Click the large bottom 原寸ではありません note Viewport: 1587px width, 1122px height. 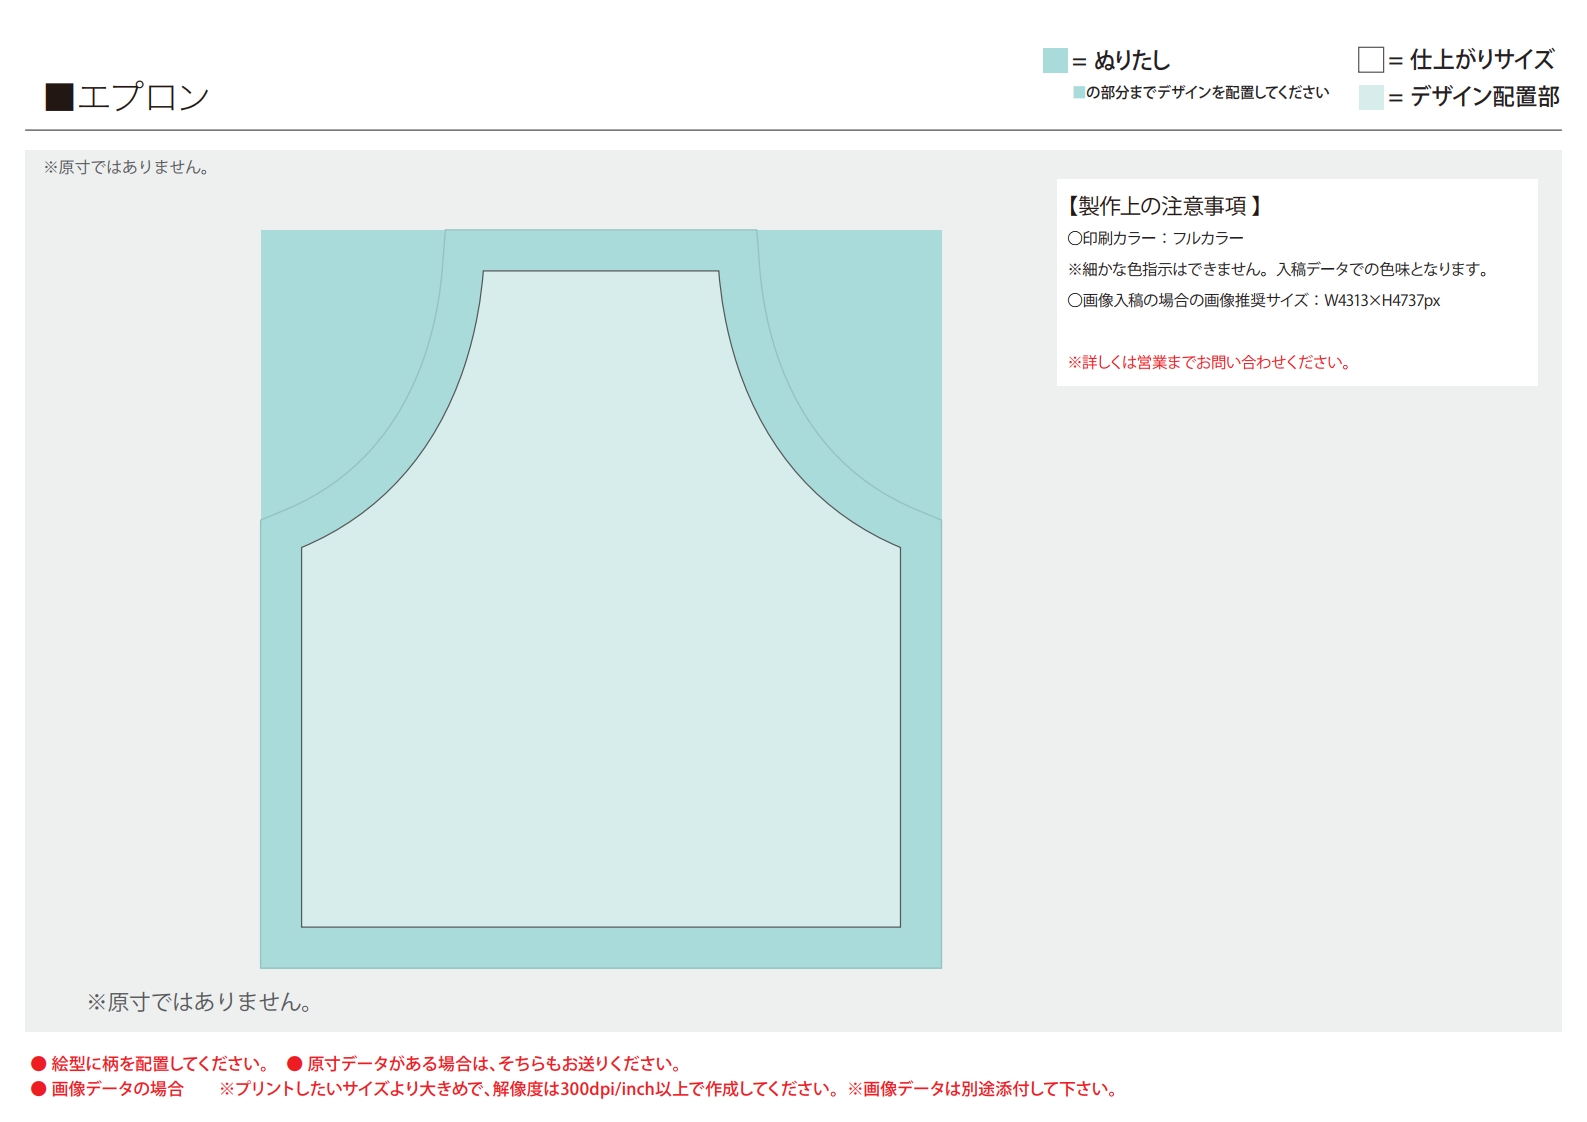coord(199,1002)
